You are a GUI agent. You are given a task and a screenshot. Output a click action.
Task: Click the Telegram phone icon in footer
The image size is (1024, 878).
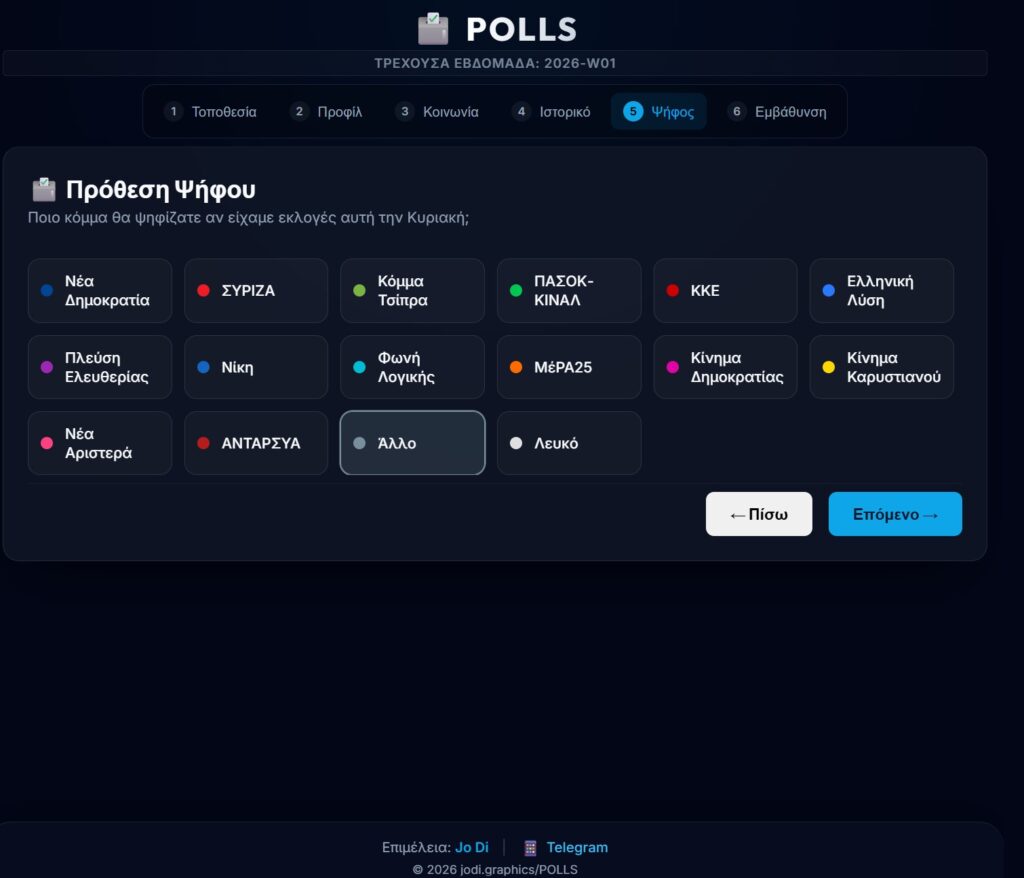(x=530, y=848)
